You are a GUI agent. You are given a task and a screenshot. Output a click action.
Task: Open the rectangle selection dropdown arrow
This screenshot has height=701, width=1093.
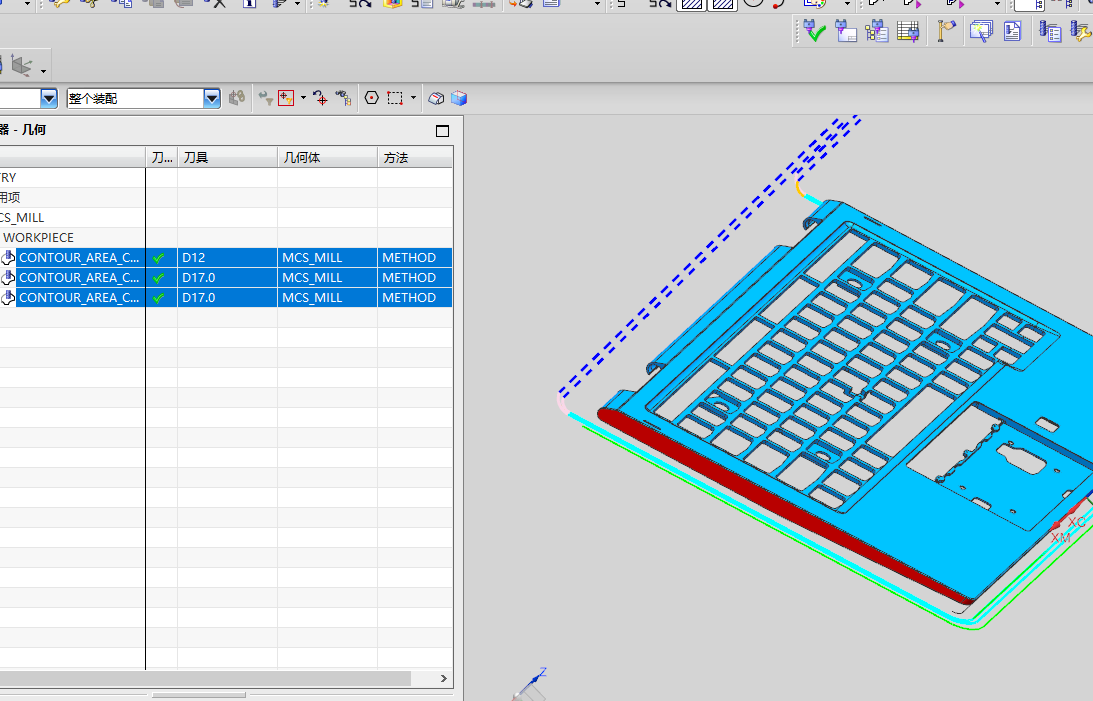click(413, 98)
